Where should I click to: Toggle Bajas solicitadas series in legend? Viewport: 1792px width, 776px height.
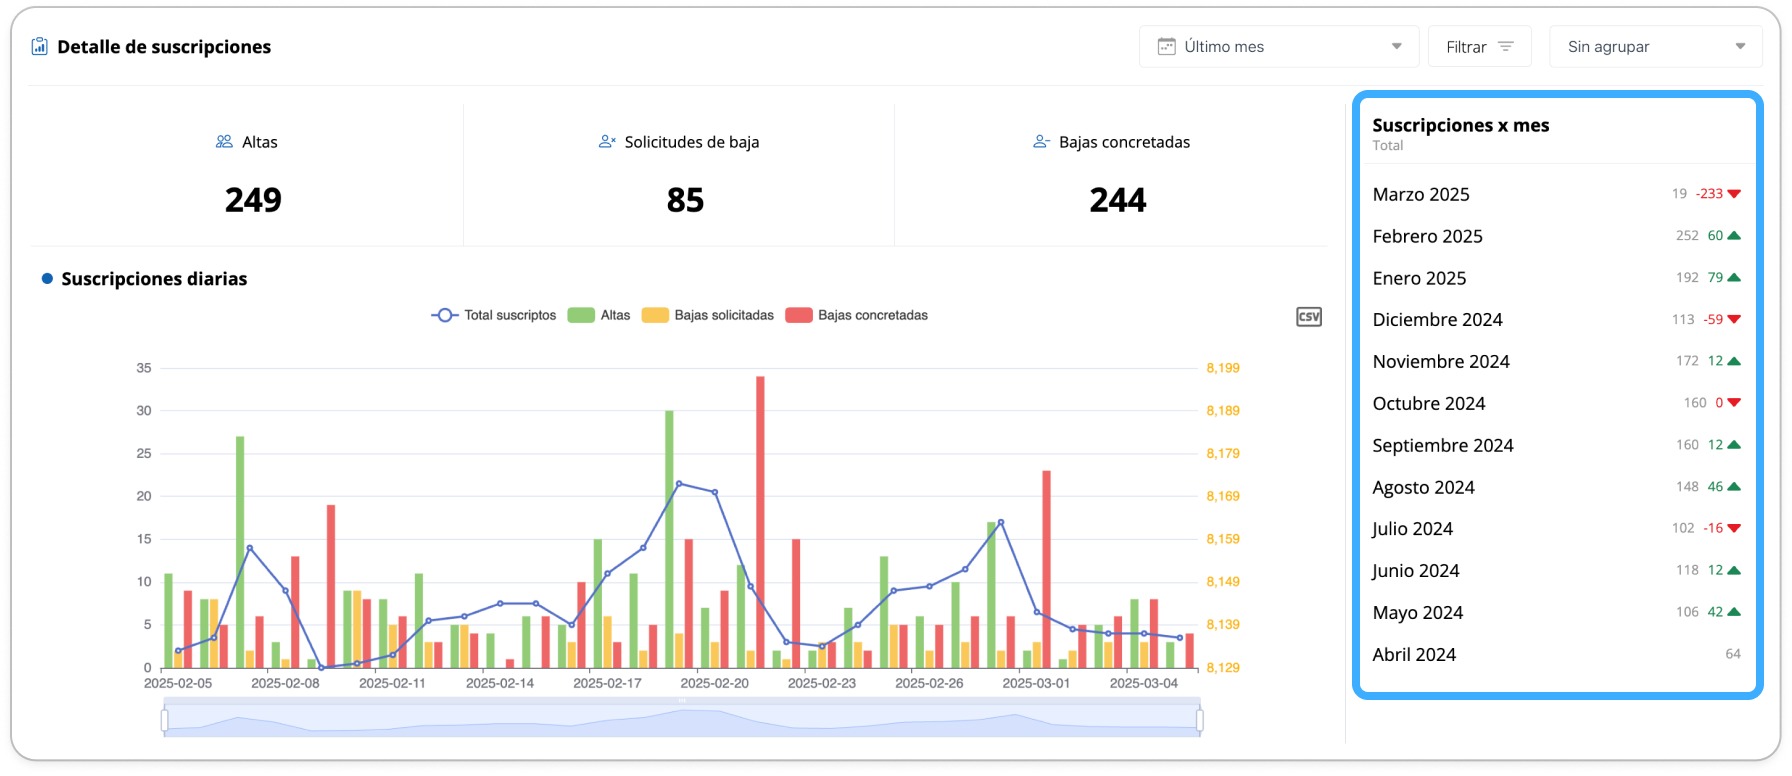(708, 315)
